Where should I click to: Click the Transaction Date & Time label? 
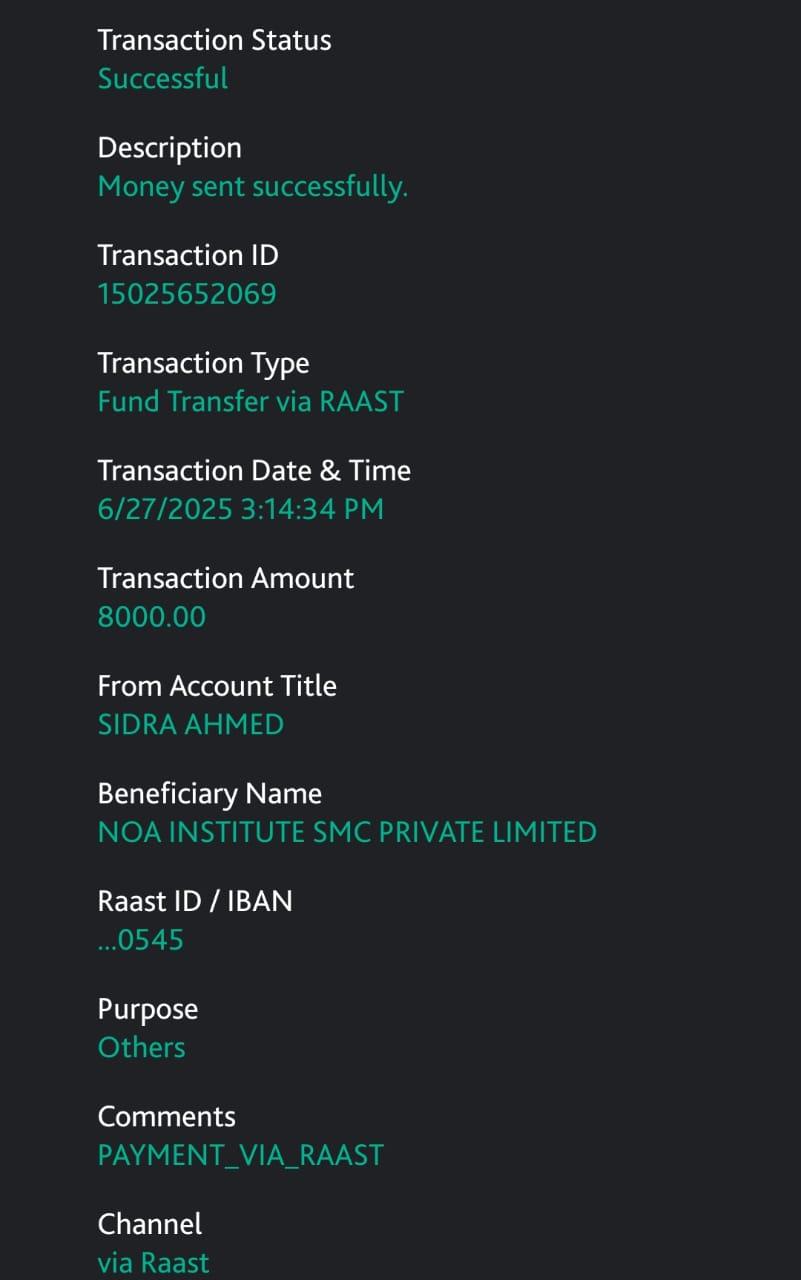click(254, 471)
